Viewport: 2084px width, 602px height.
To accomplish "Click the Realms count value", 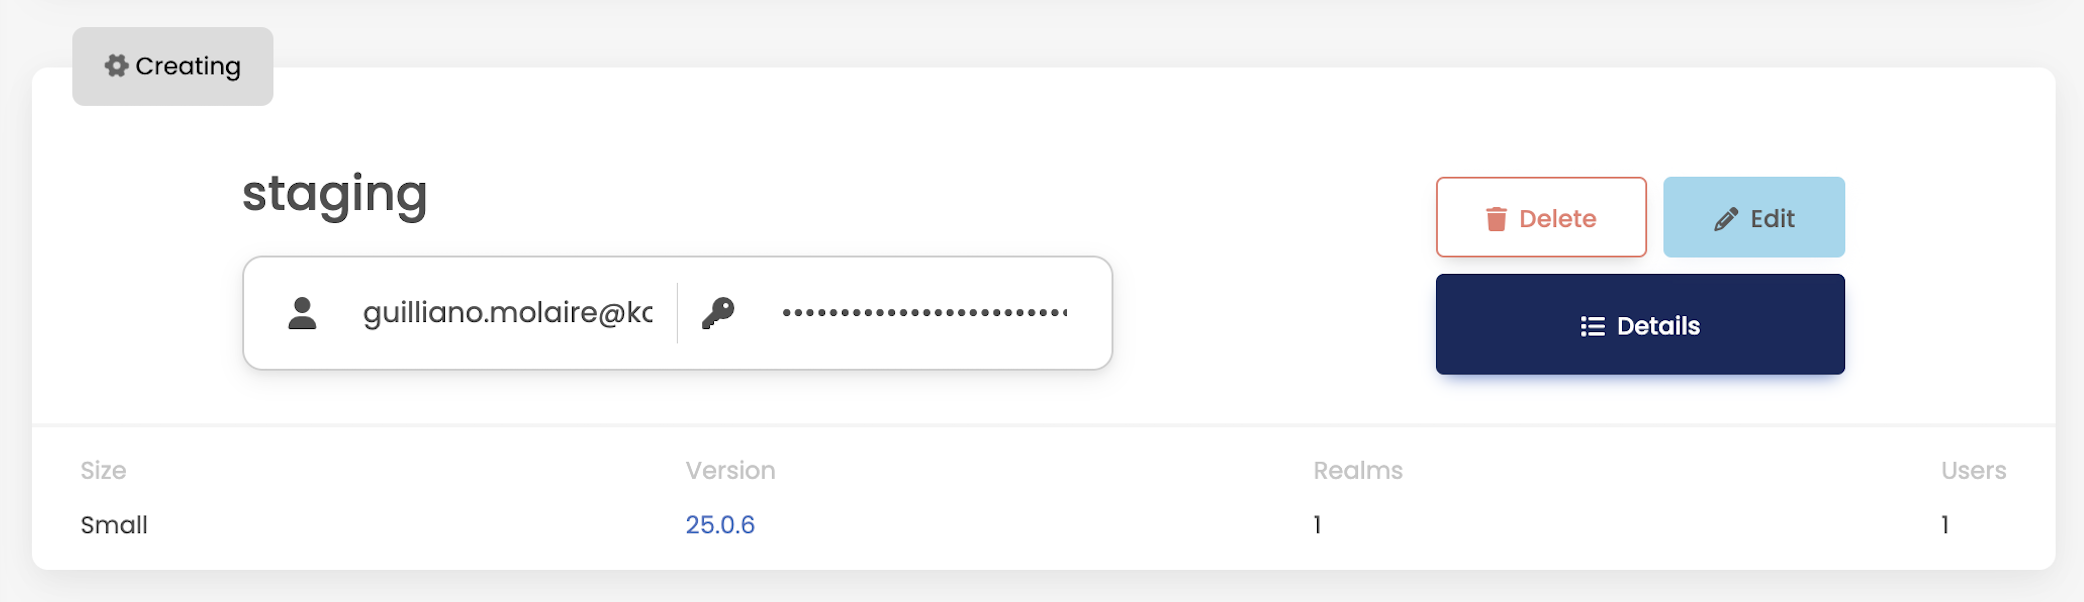I will coord(1318,525).
